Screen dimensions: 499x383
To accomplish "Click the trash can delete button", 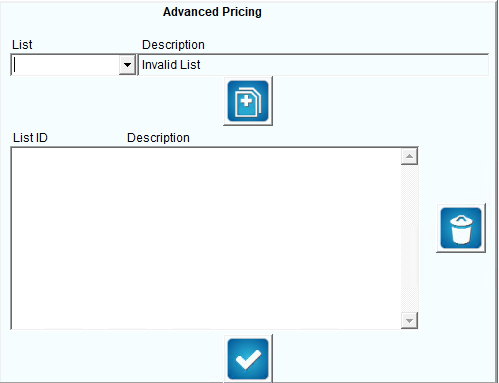I will tap(461, 228).
